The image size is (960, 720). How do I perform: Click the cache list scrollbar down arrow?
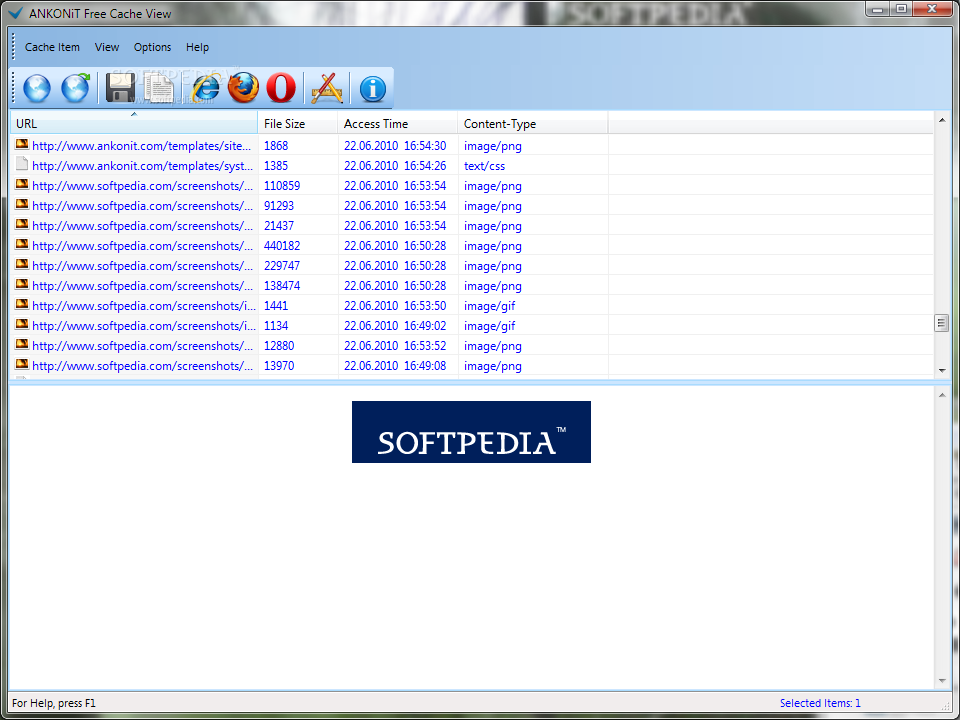942,370
